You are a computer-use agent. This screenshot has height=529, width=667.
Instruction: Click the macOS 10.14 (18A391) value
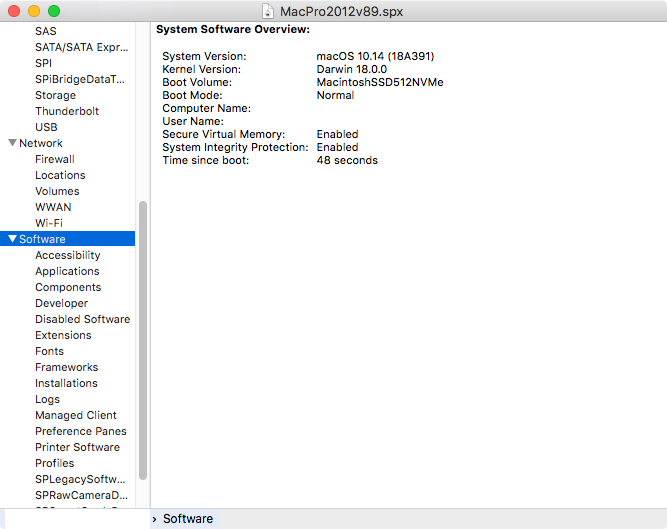point(375,56)
